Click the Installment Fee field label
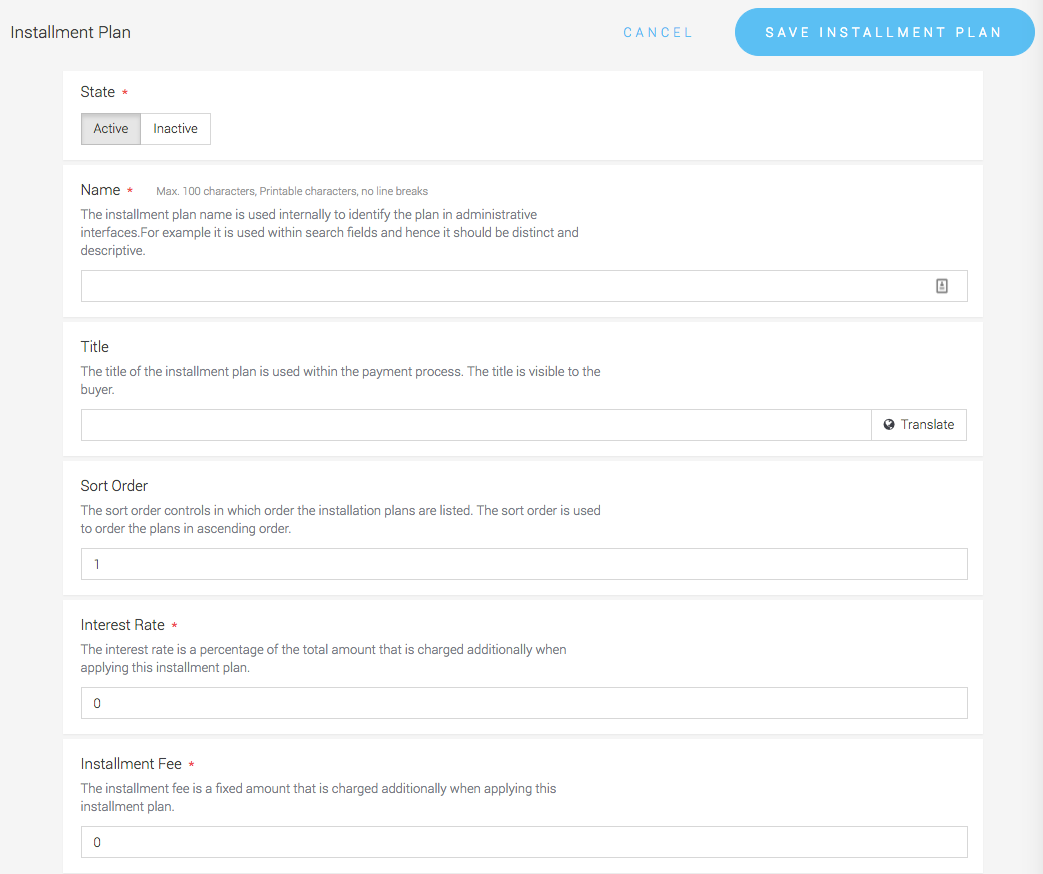Viewport: 1043px width, 874px height. 130,764
